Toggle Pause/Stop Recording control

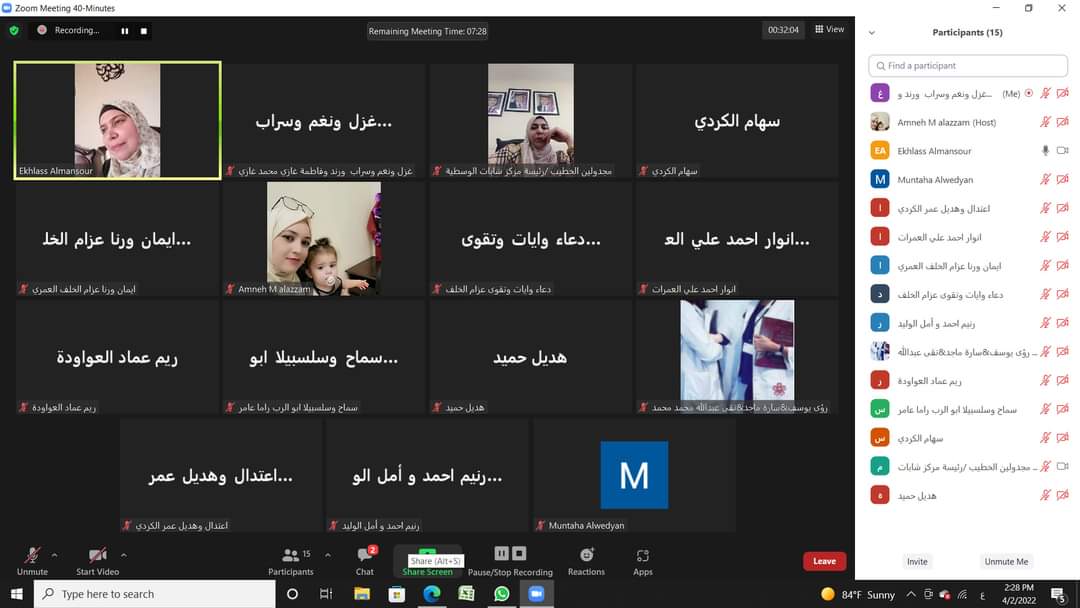tap(510, 554)
